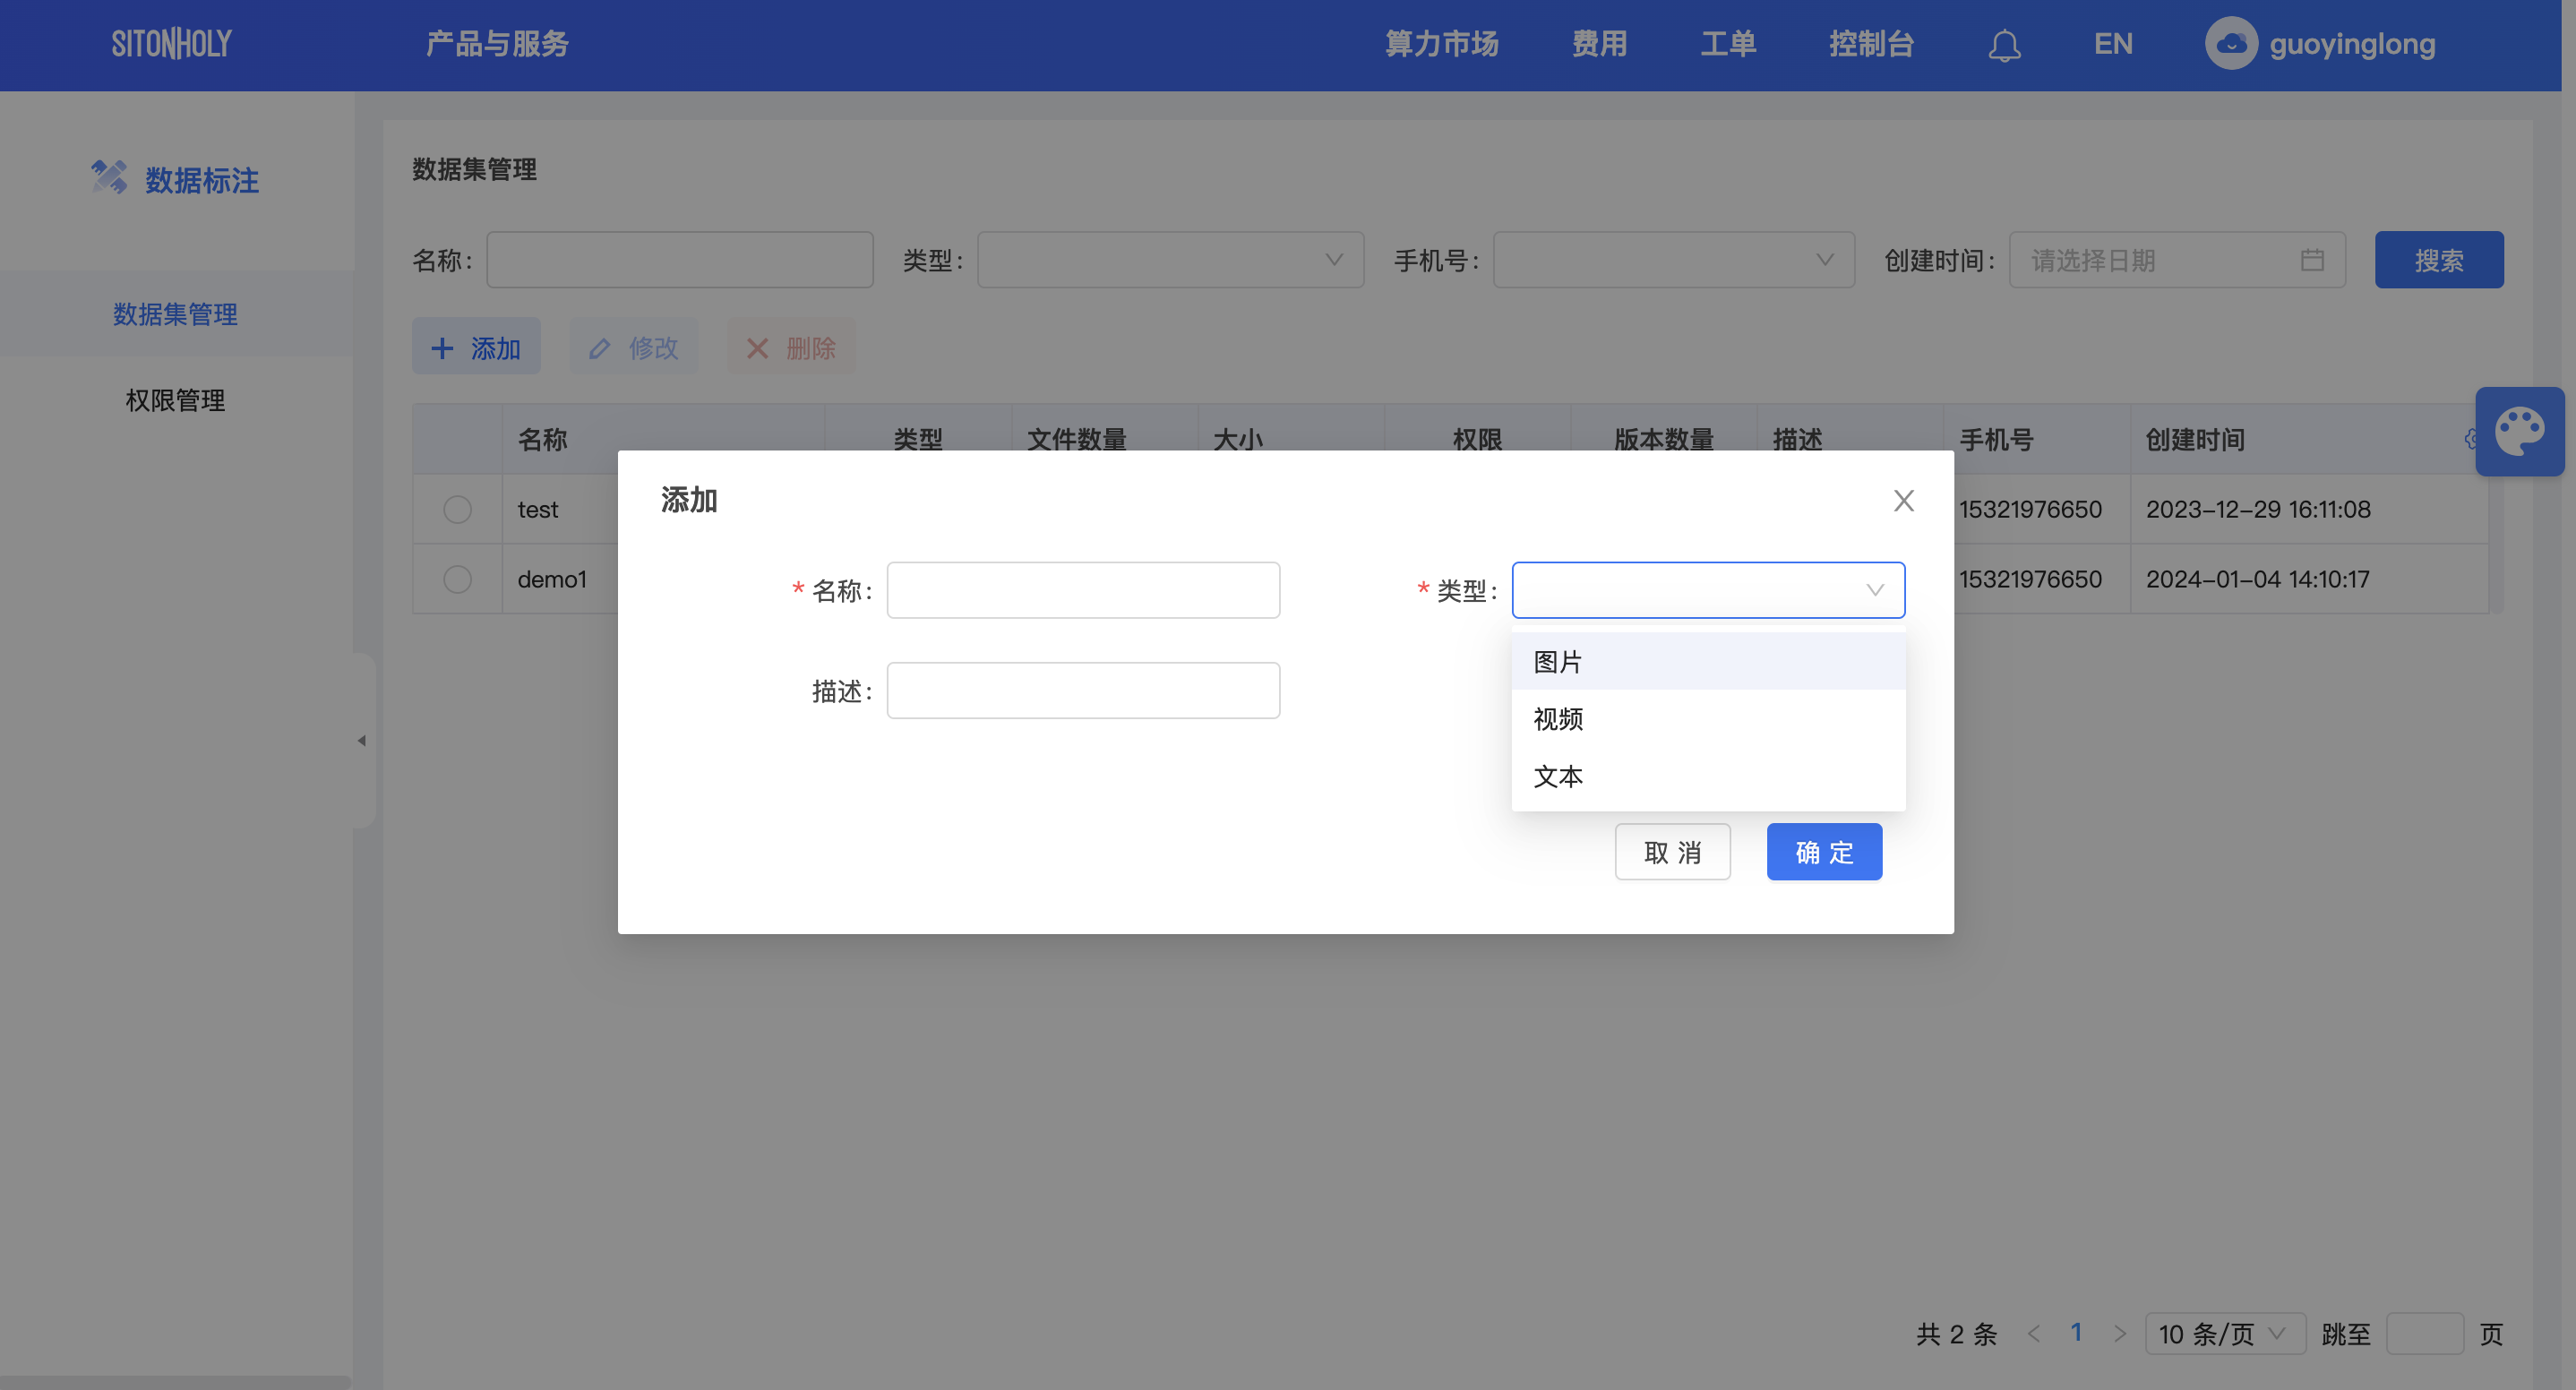Screen dimensions: 2576x1390
Task: Click the 数据标注 sidebar title
Action: point(202,180)
